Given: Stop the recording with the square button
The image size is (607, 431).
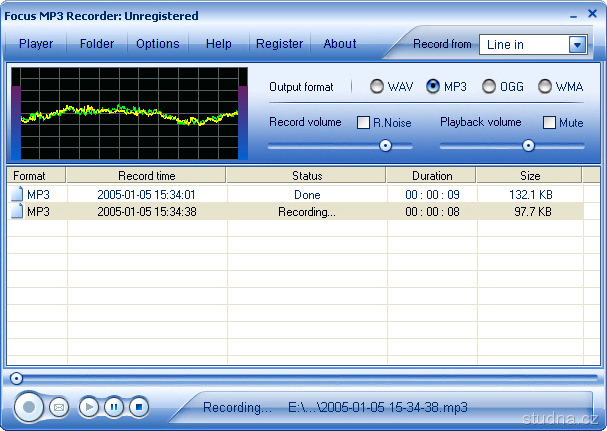Looking at the screenshot, I should 139,407.
